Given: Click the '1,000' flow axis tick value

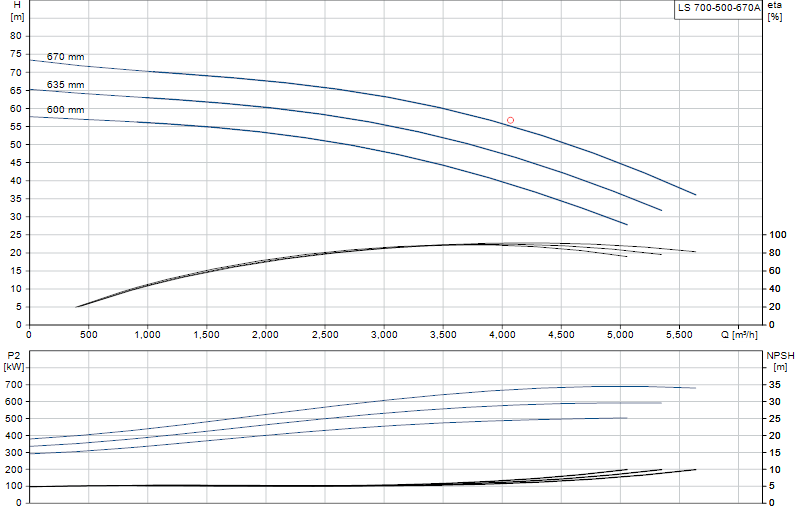Looking at the screenshot, I should click(147, 335).
